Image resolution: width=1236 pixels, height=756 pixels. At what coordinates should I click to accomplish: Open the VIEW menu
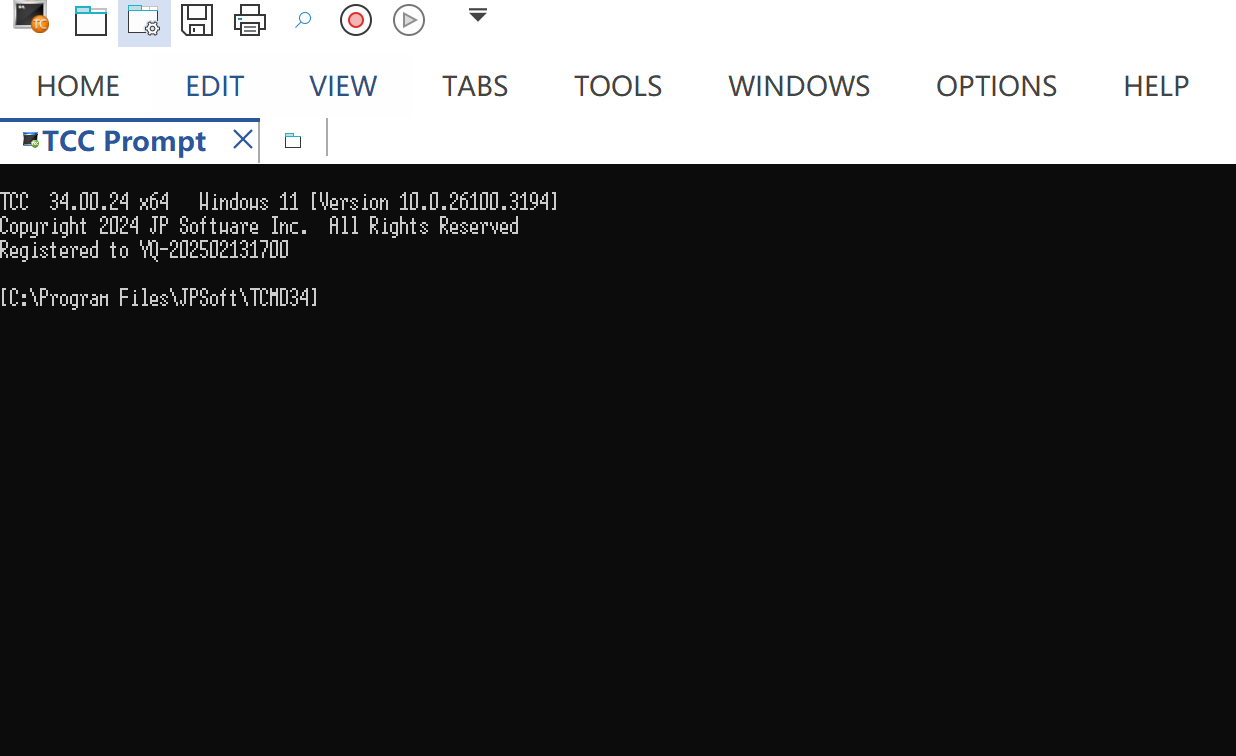(343, 86)
